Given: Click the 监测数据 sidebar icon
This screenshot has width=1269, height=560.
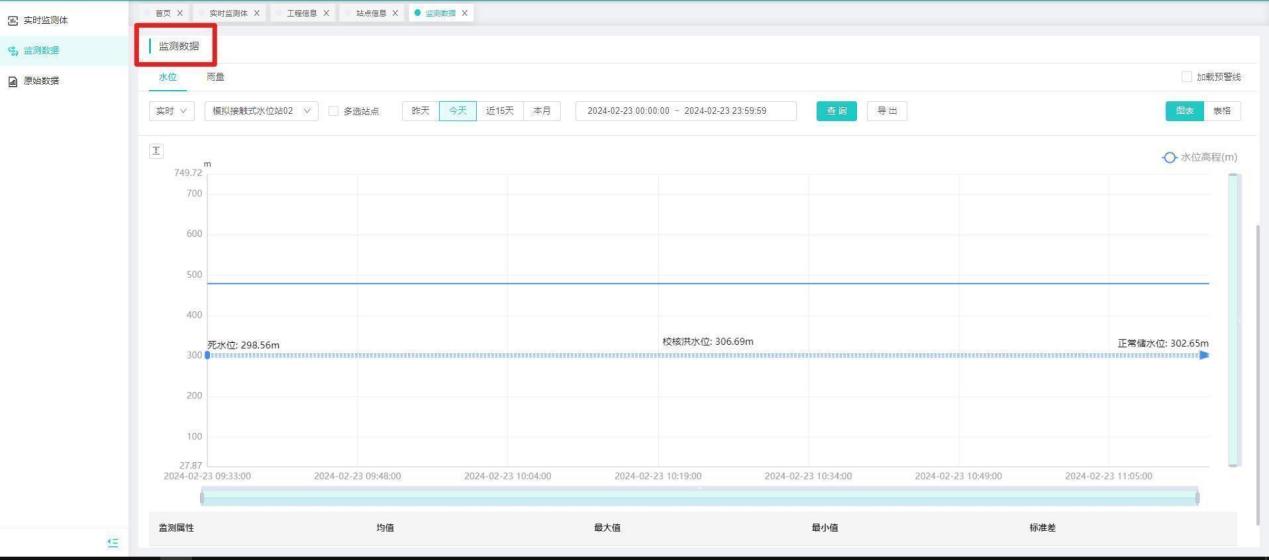Looking at the screenshot, I should (x=12, y=50).
